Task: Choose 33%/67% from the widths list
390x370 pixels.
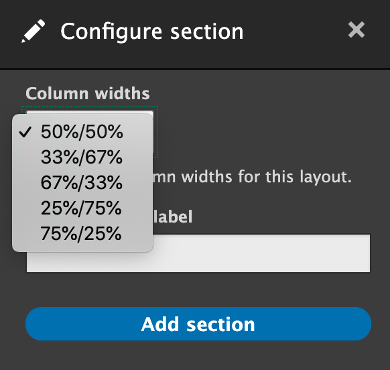Action: pyautogui.click(x=82, y=157)
